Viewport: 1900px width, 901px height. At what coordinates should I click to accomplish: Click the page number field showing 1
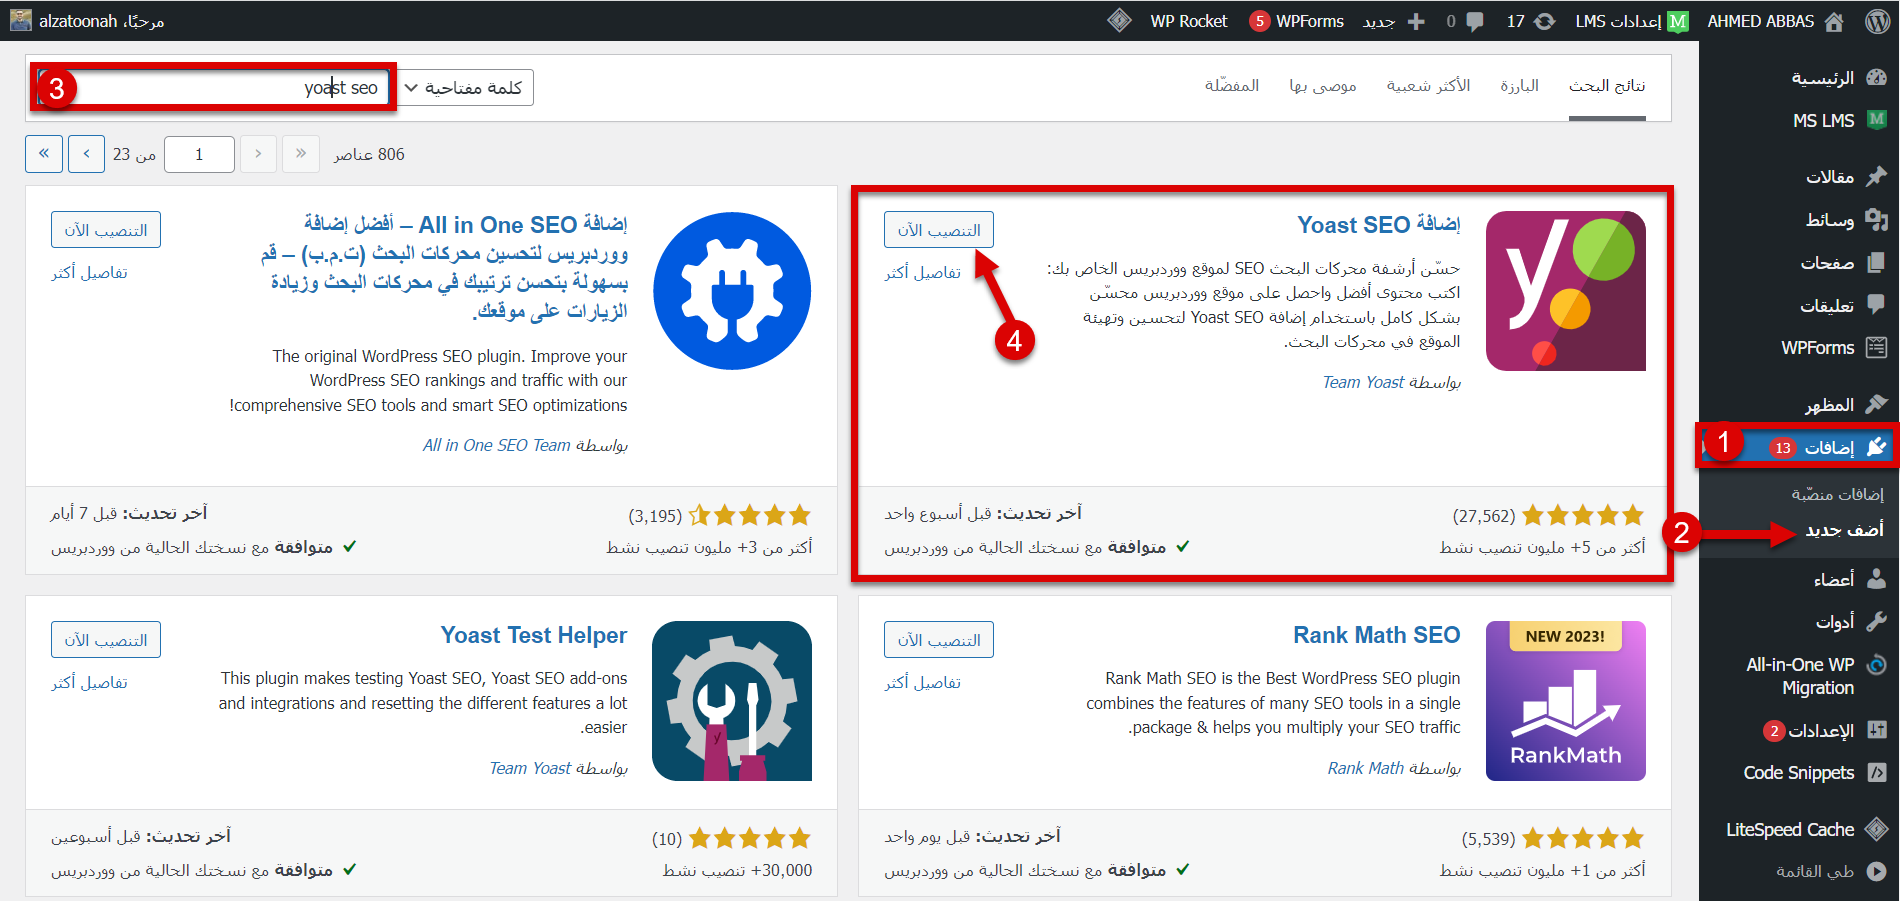click(x=199, y=154)
